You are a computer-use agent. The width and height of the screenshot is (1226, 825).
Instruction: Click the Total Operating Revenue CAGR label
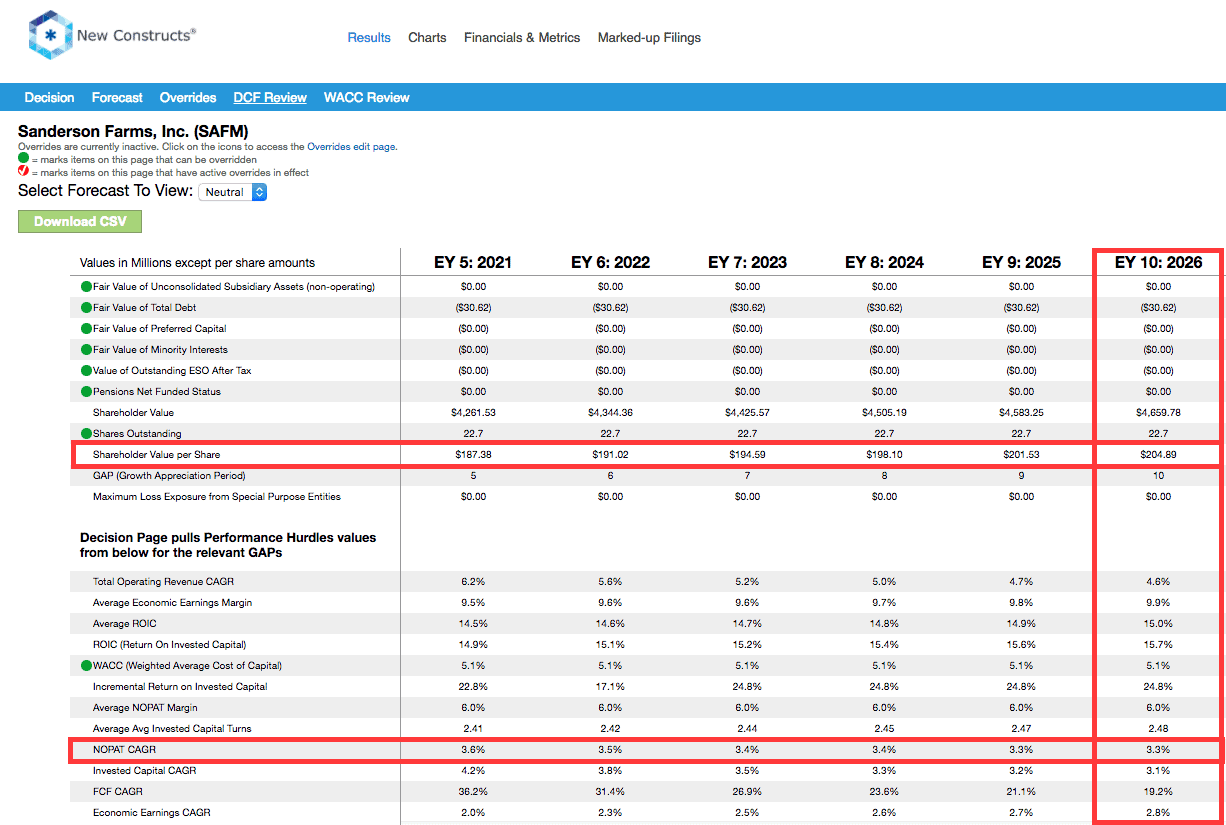point(163,582)
